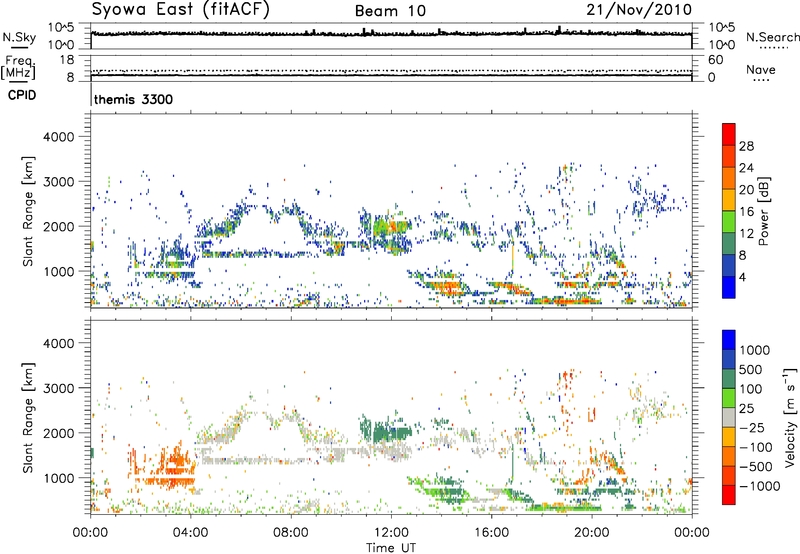Click the 'themis 3300' CPID text
Viewport: 800px width, 554px height.
click(133, 99)
